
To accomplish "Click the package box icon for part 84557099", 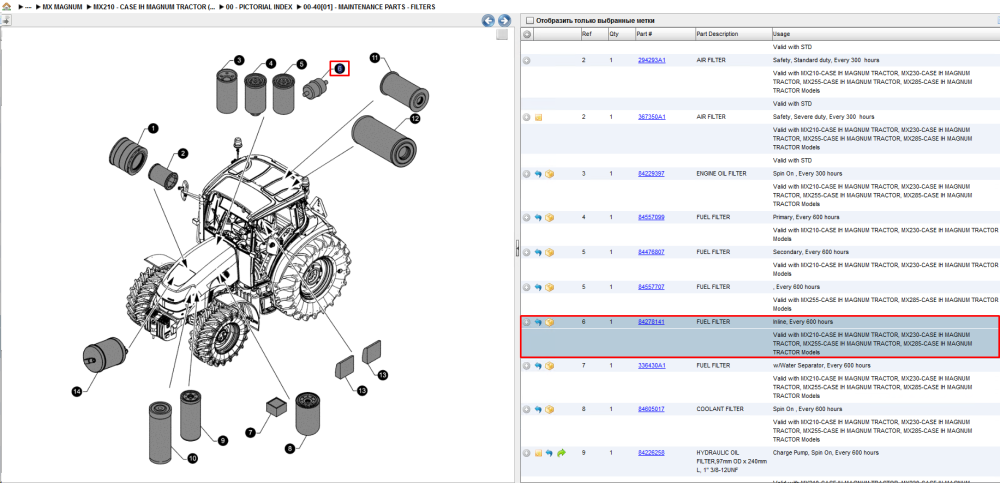I will 549,218.
